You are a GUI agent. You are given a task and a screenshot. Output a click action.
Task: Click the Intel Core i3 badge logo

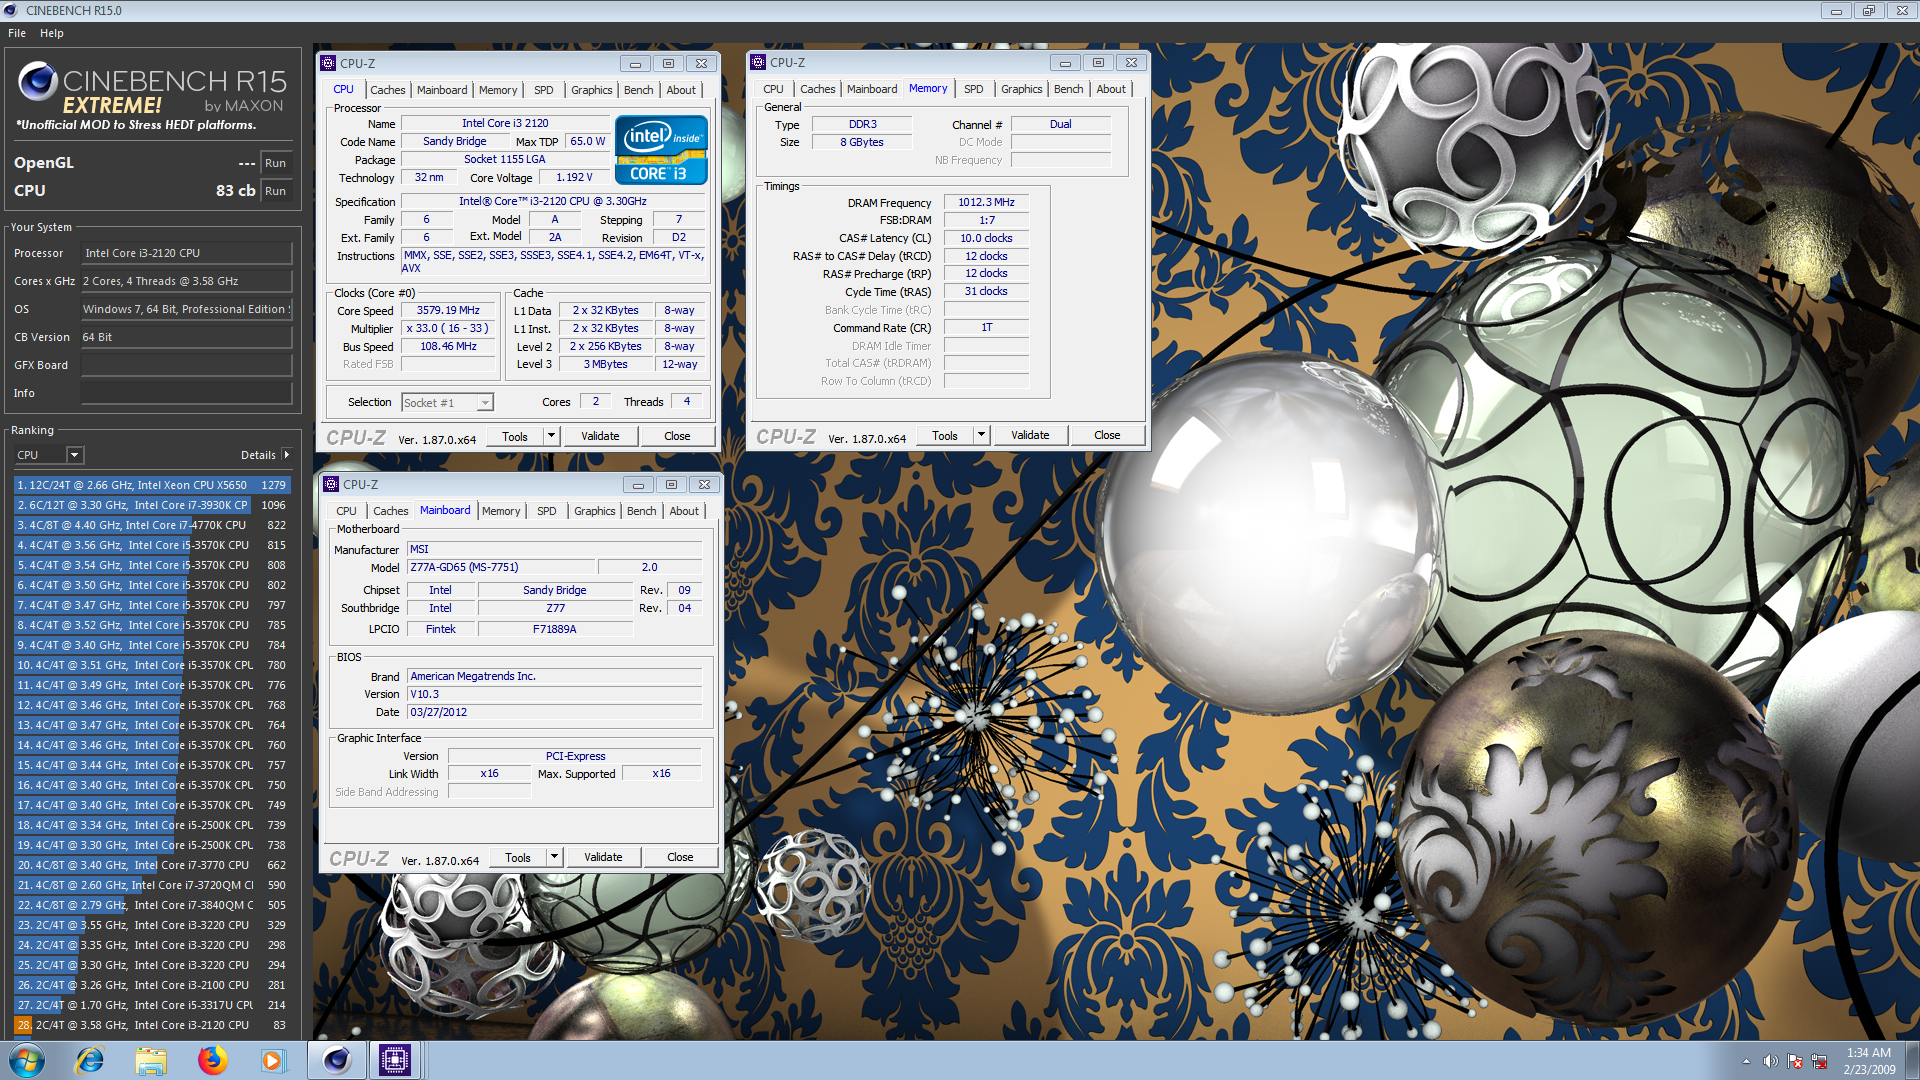660,150
